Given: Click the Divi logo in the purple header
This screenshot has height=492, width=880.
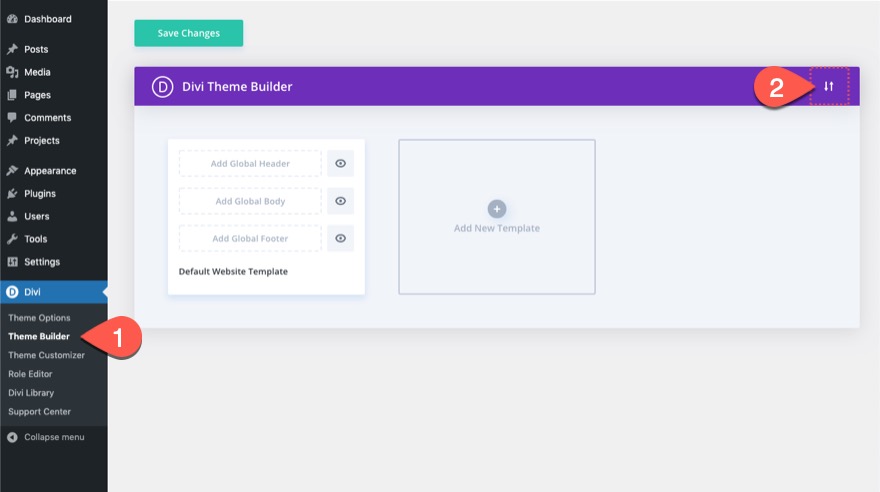Looking at the screenshot, I should pos(162,86).
